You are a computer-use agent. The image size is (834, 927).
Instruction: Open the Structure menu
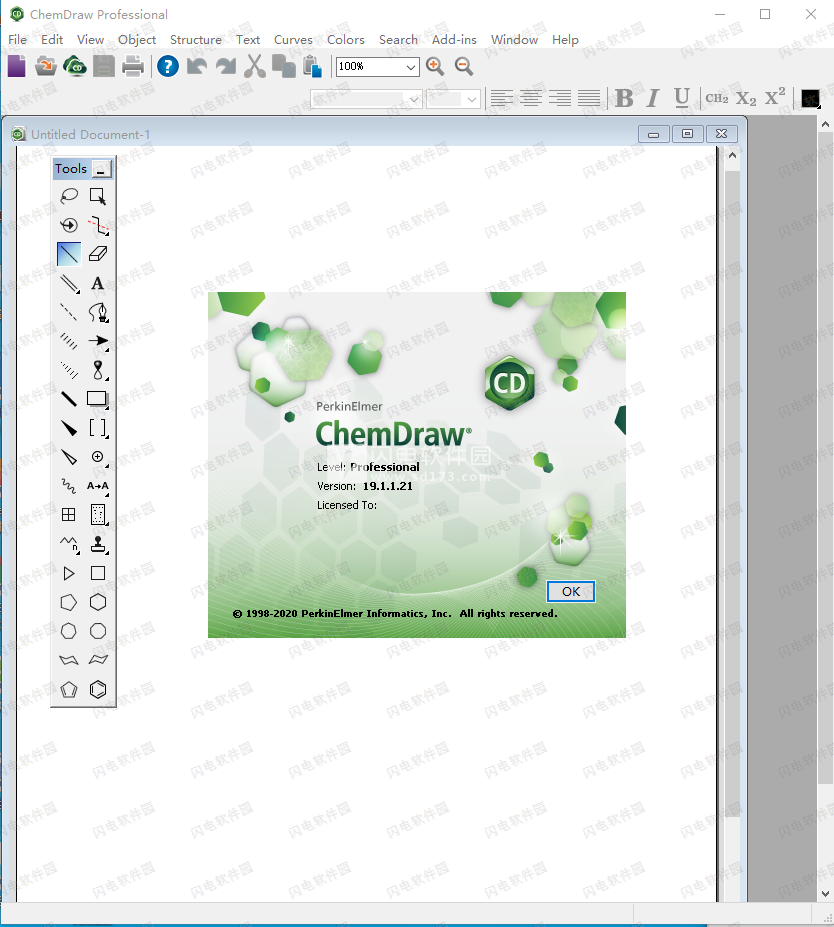click(x=196, y=40)
